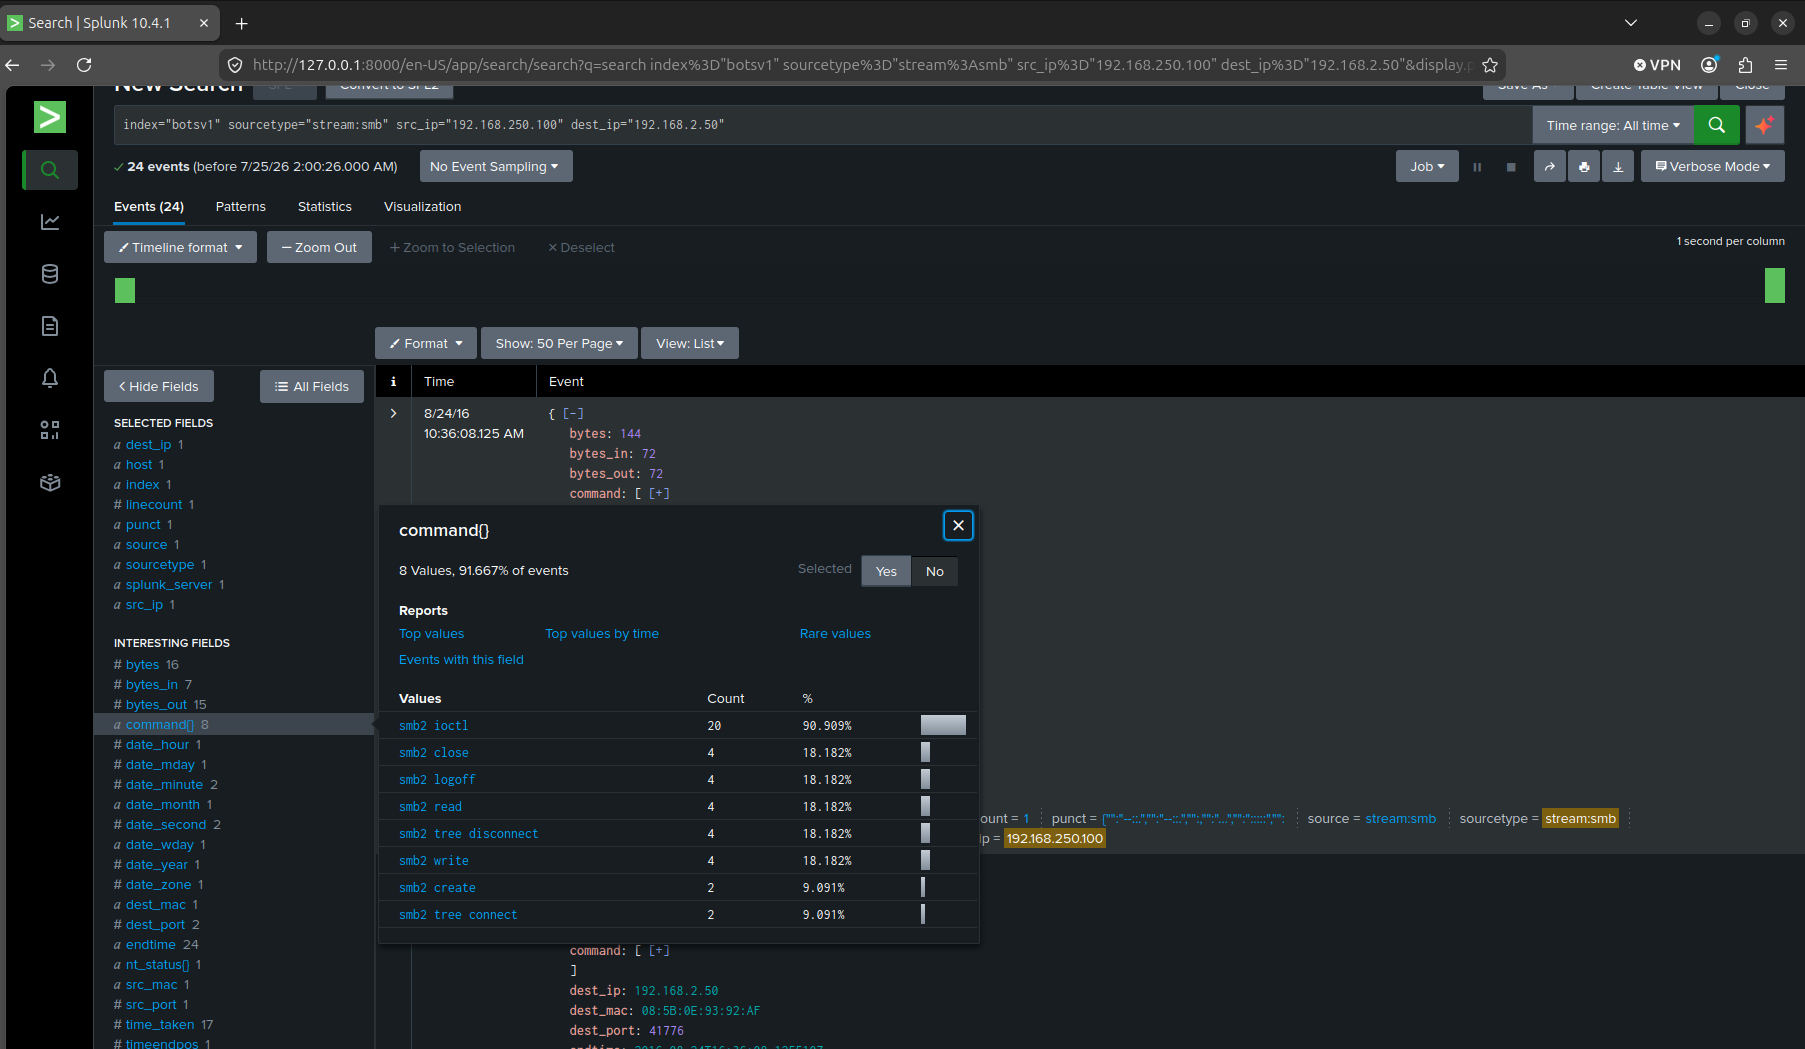The width and height of the screenshot is (1805, 1049).
Task: Click Hide Fields button
Action: (x=159, y=387)
